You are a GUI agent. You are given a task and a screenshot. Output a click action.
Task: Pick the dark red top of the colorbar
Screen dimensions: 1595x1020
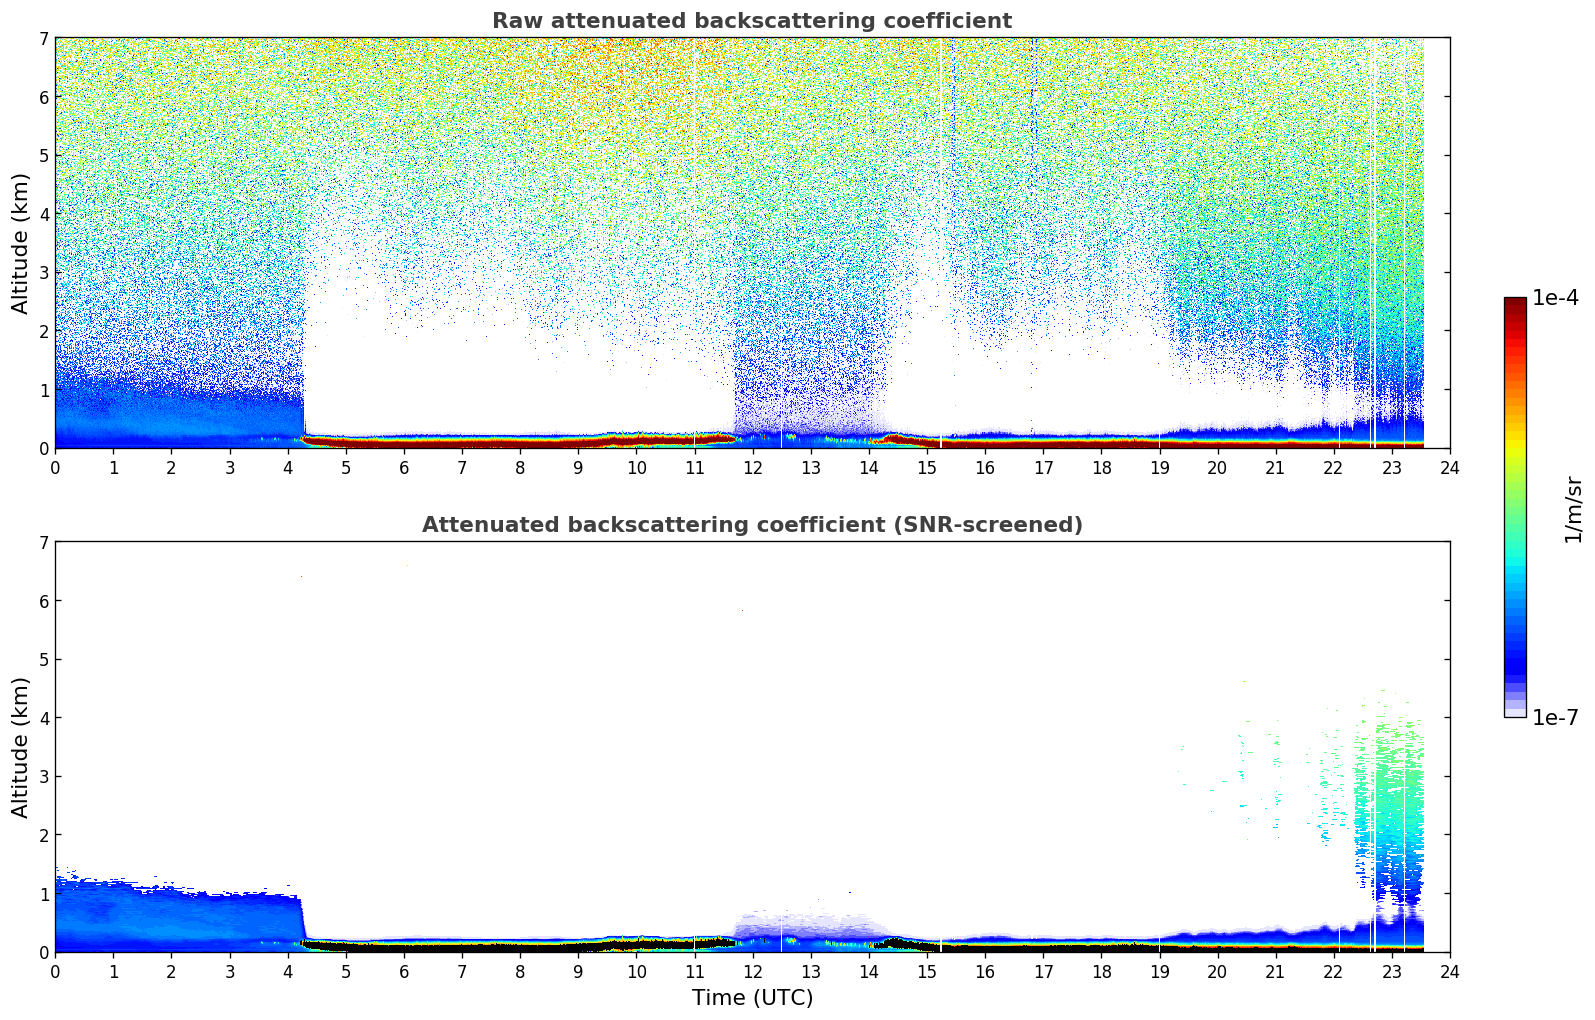(x=1515, y=305)
